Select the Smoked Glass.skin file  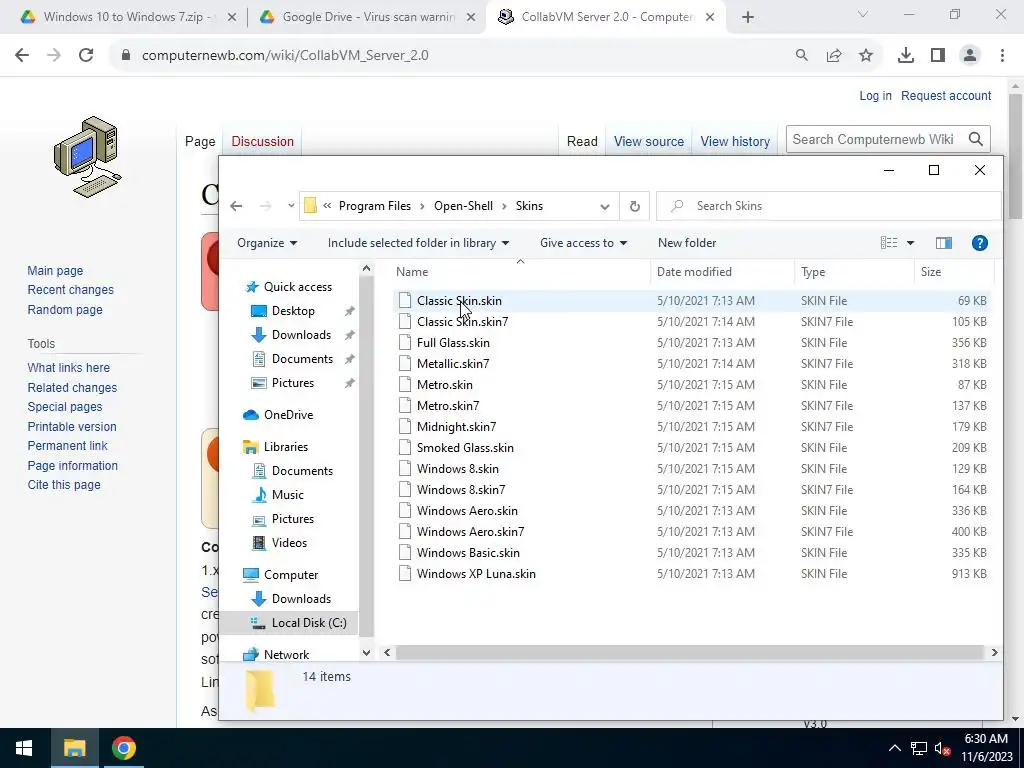465,448
